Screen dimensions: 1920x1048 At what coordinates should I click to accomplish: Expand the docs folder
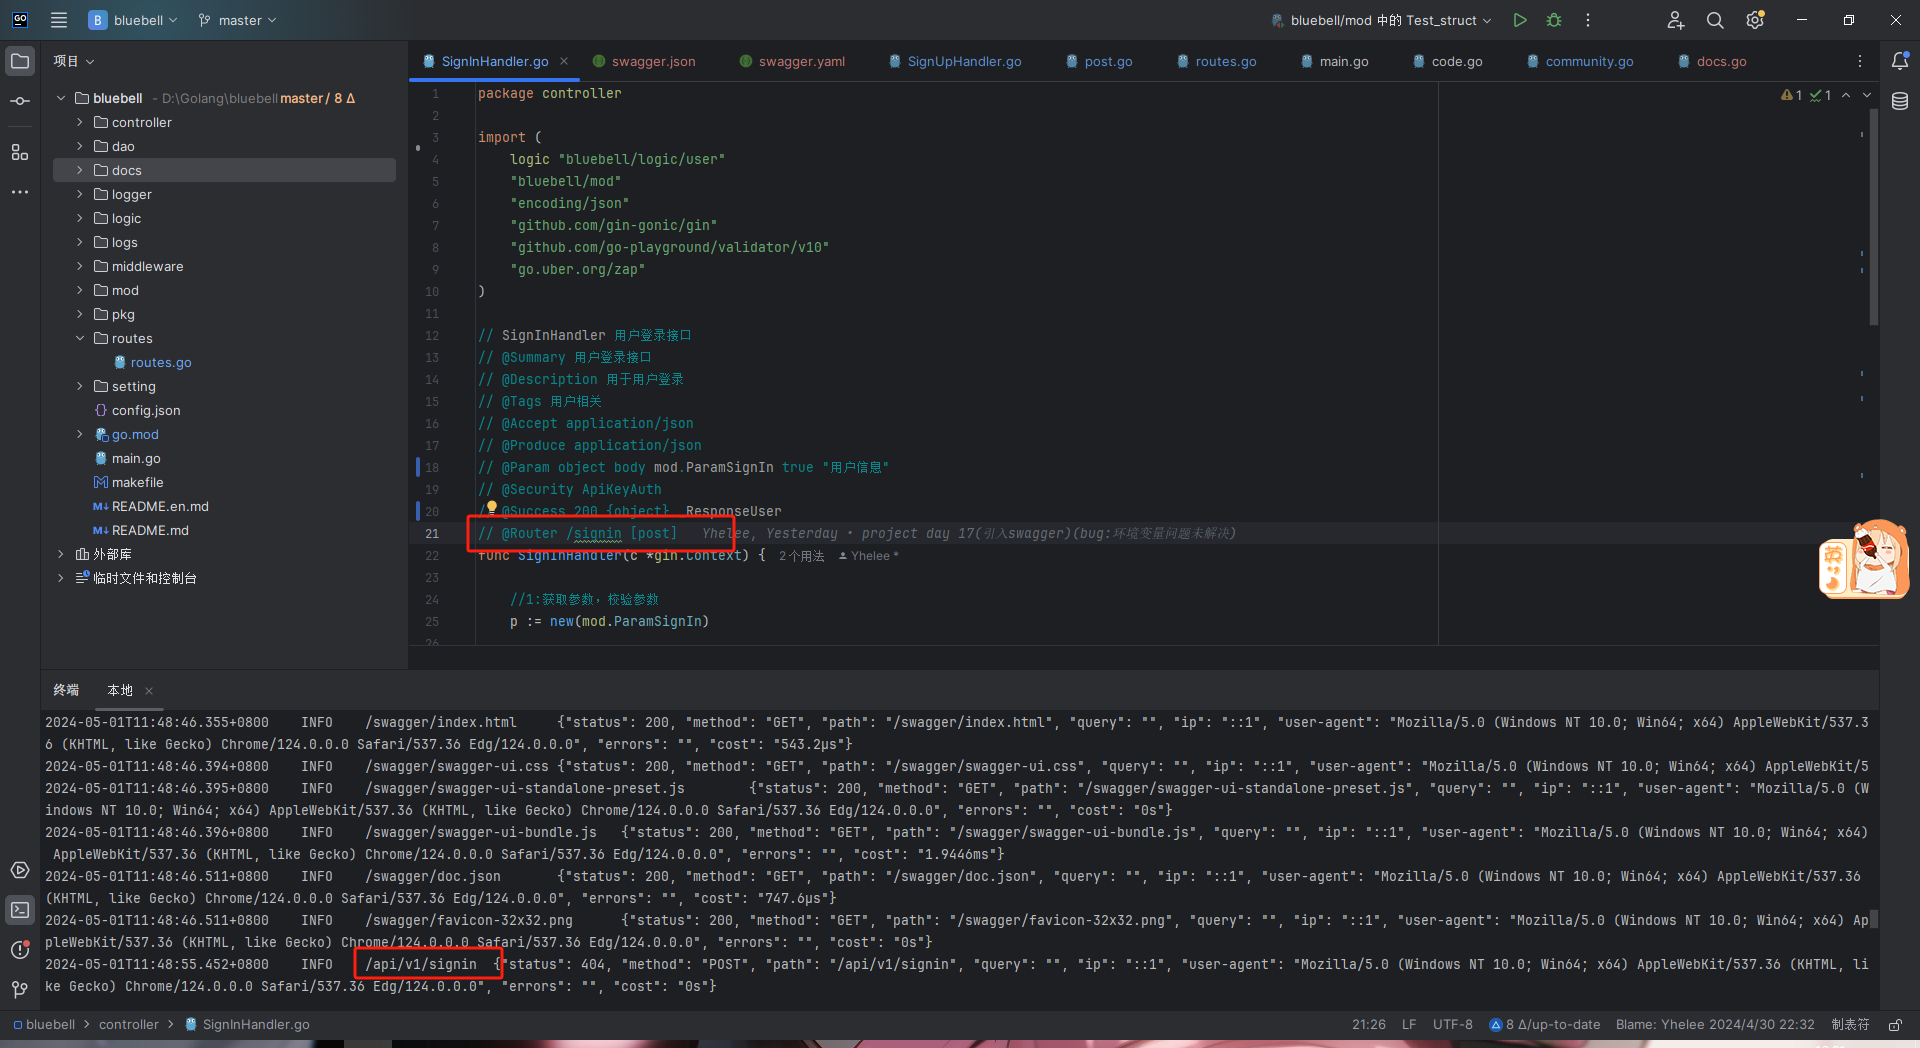tap(80, 170)
